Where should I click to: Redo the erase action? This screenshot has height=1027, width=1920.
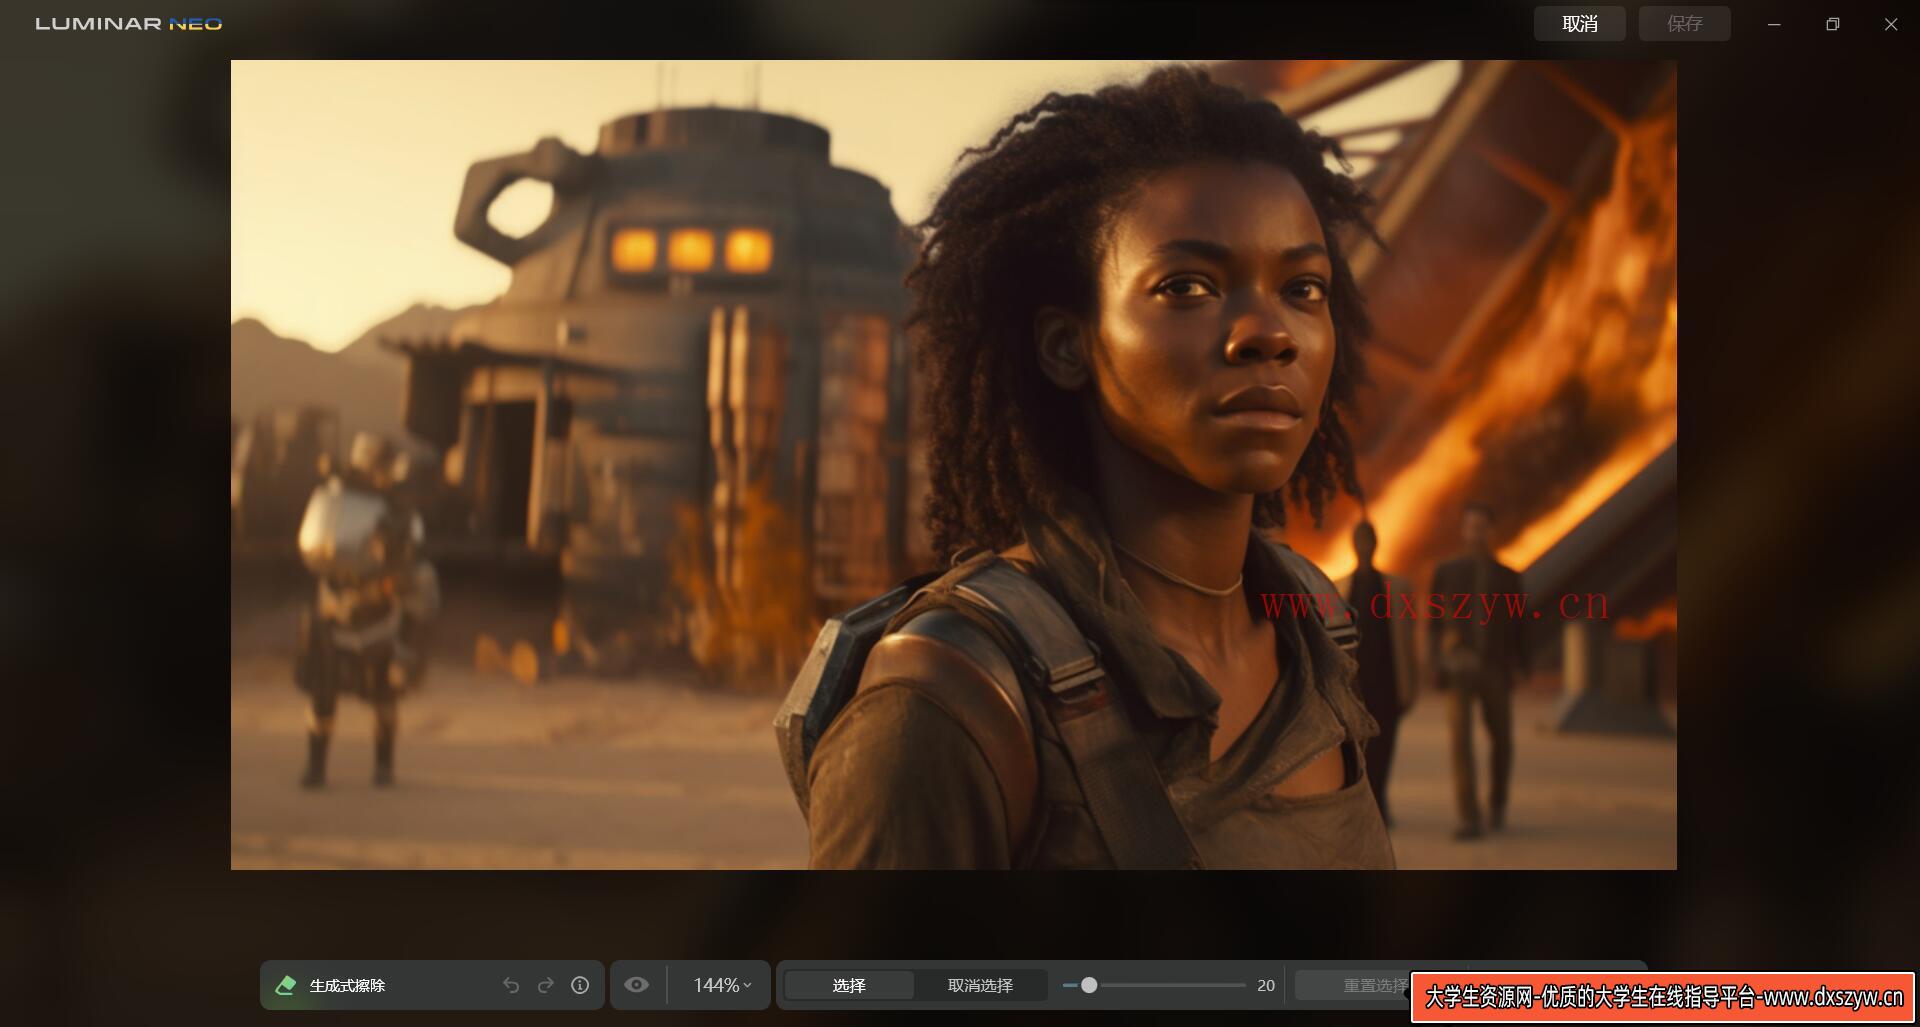click(x=545, y=985)
